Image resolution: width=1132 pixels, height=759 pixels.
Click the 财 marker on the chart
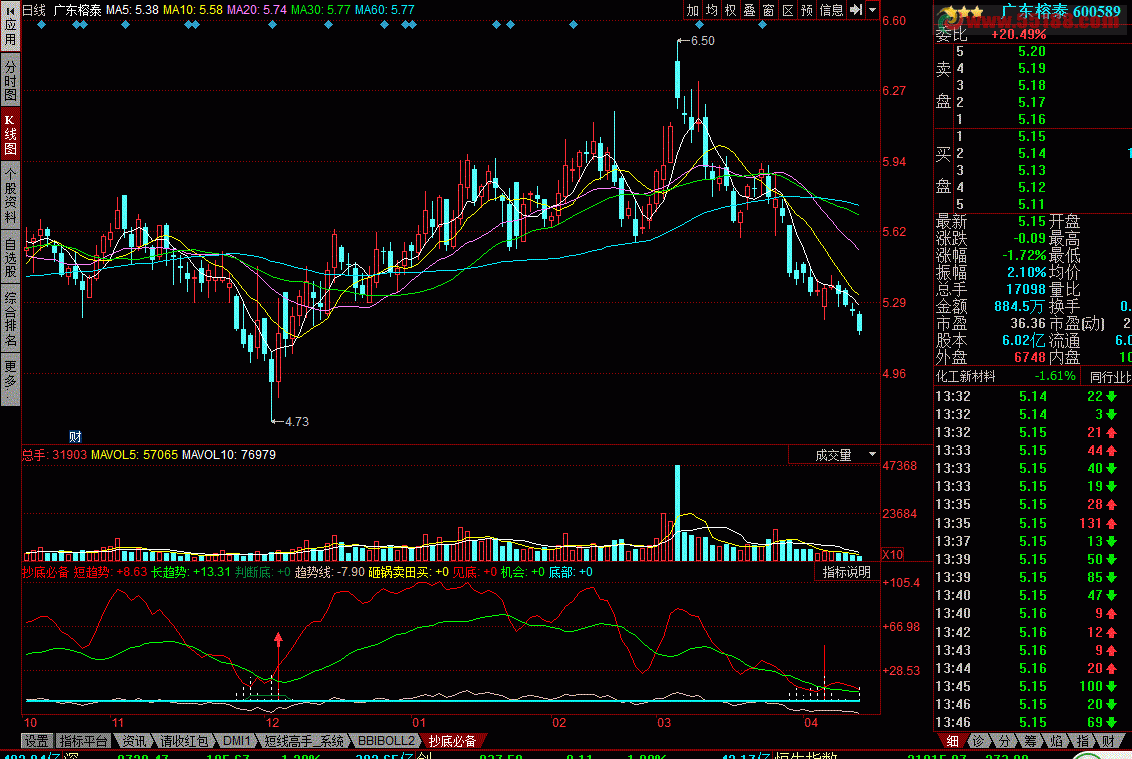(75, 436)
